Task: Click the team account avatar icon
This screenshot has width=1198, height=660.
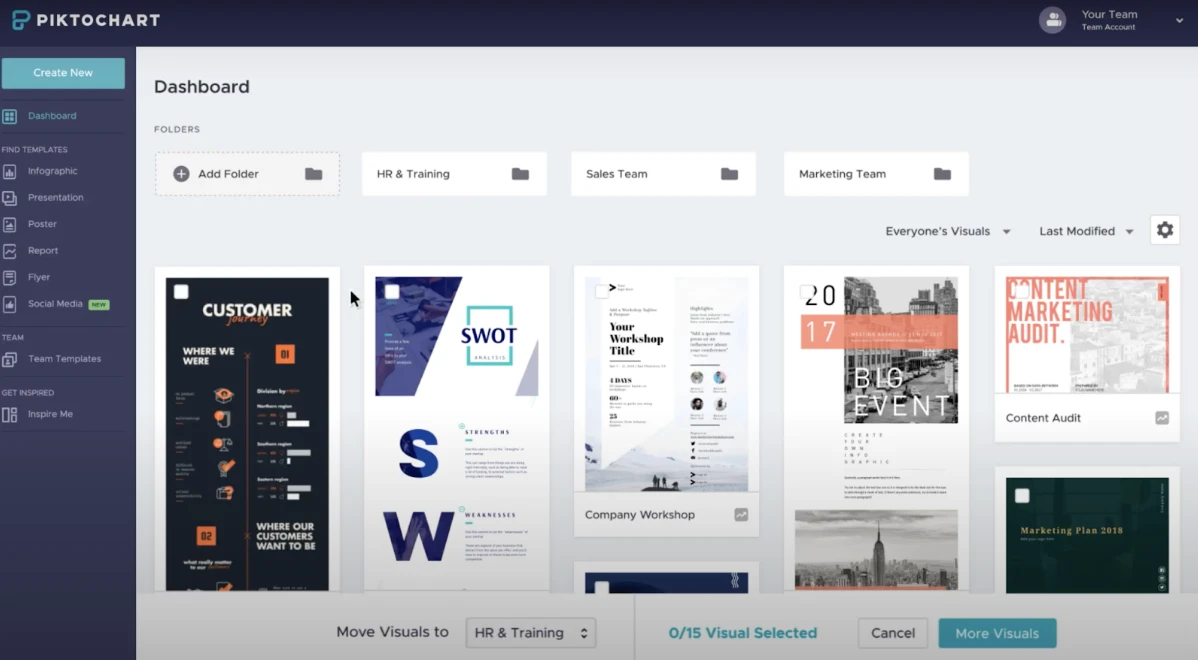Action: point(1052,20)
